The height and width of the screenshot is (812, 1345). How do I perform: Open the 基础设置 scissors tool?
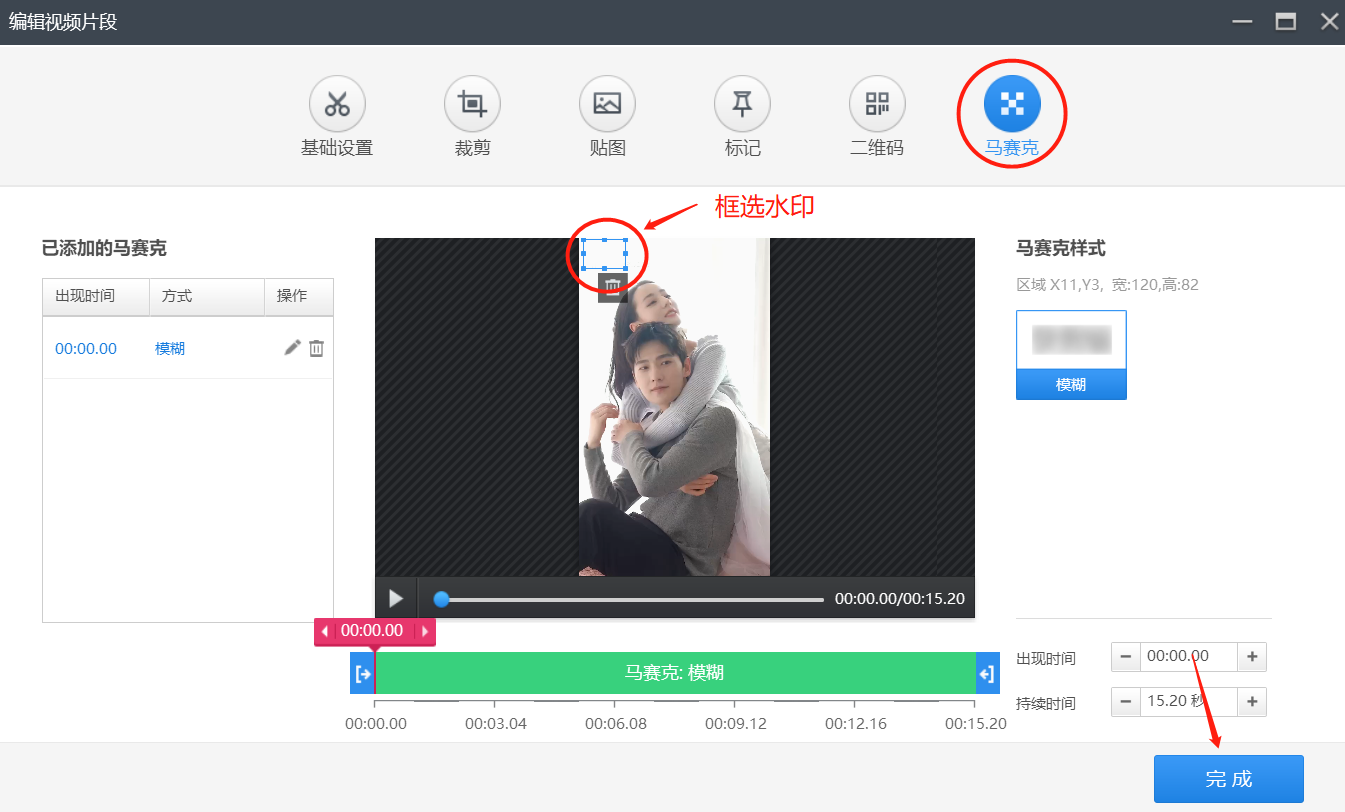(x=337, y=104)
